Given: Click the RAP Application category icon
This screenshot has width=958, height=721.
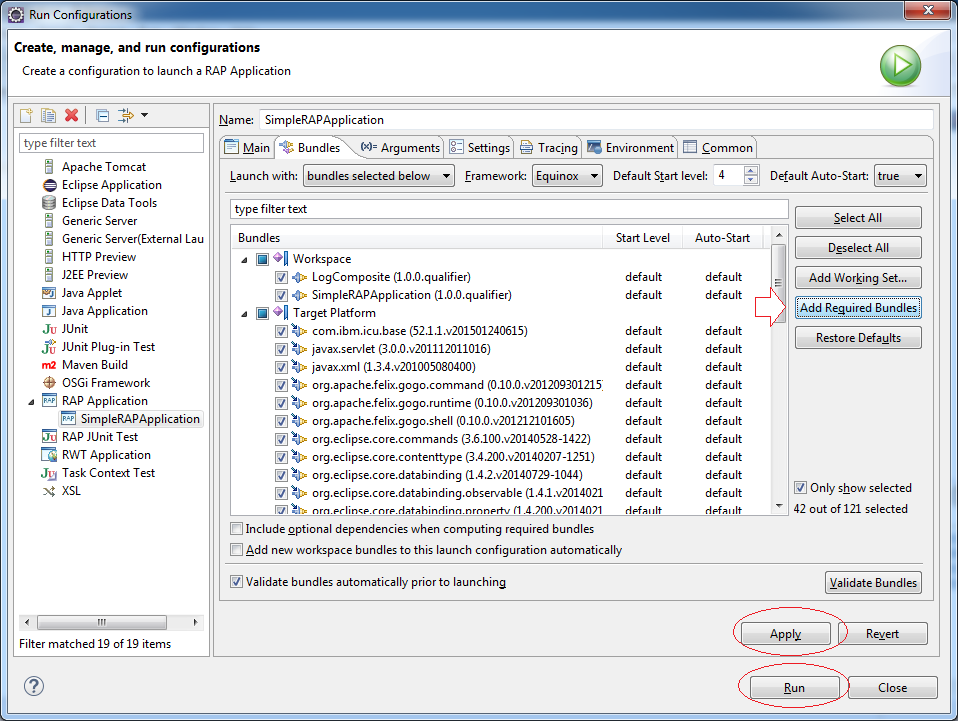Looking at the screenshot, I should [49, 401].
